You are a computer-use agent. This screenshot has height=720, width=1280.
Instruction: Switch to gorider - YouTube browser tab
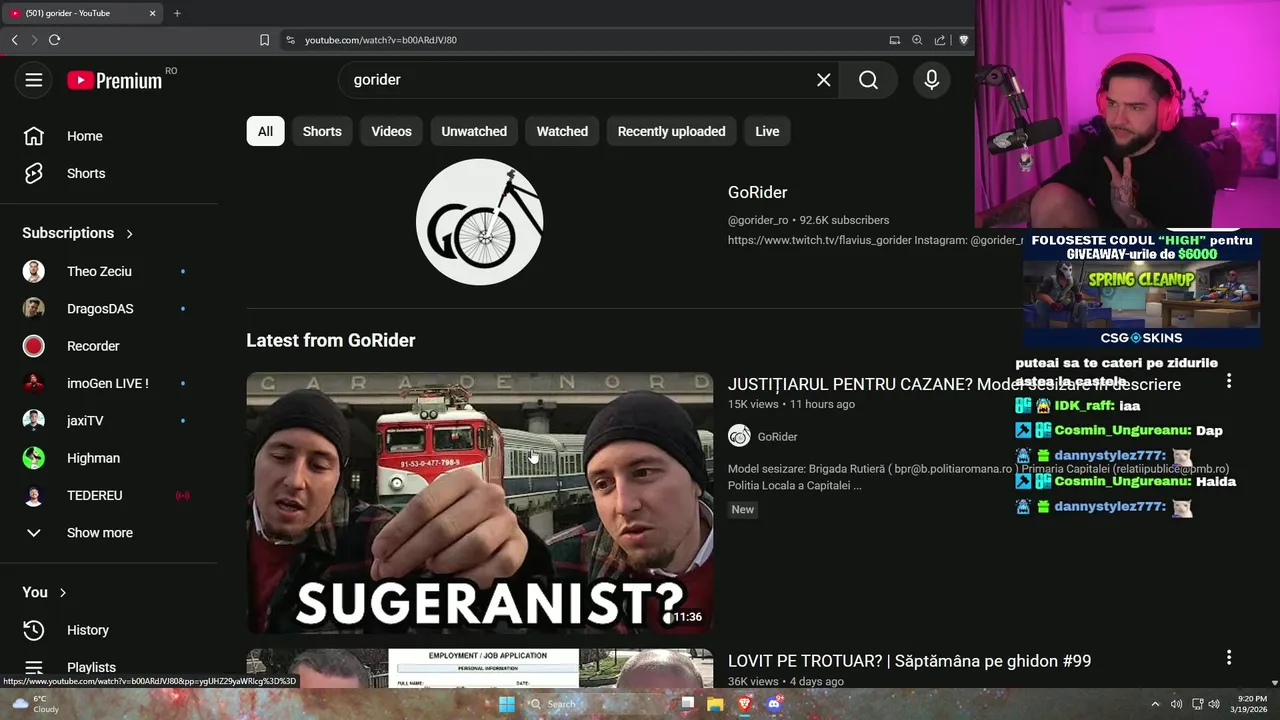[82, 13]
